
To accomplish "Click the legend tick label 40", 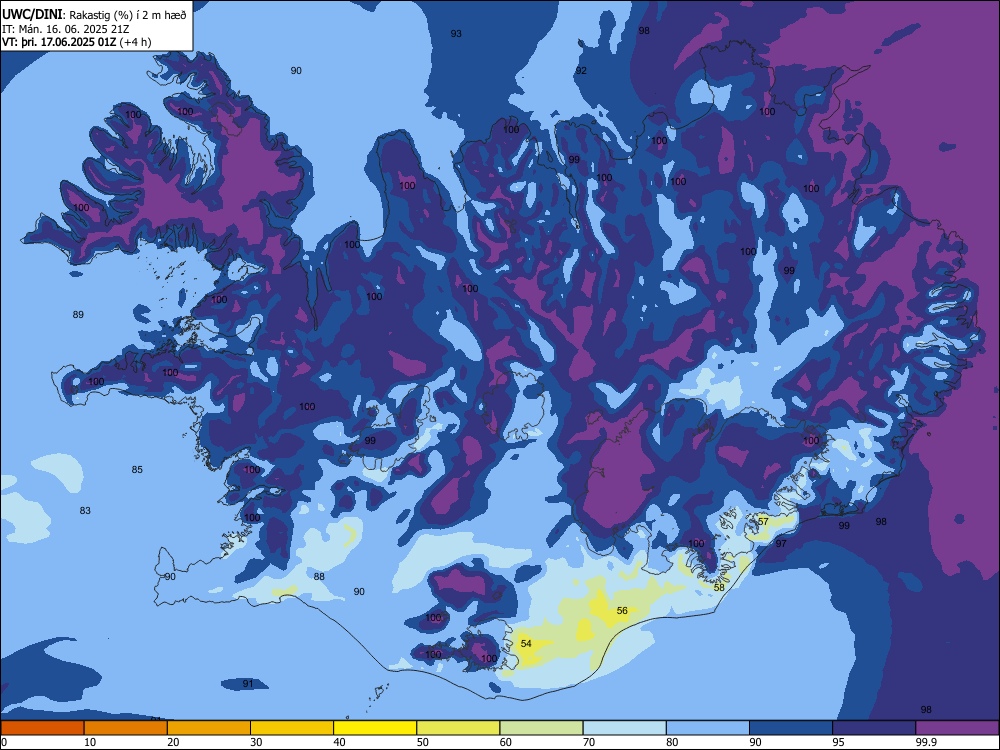I will tap(339, 742).
